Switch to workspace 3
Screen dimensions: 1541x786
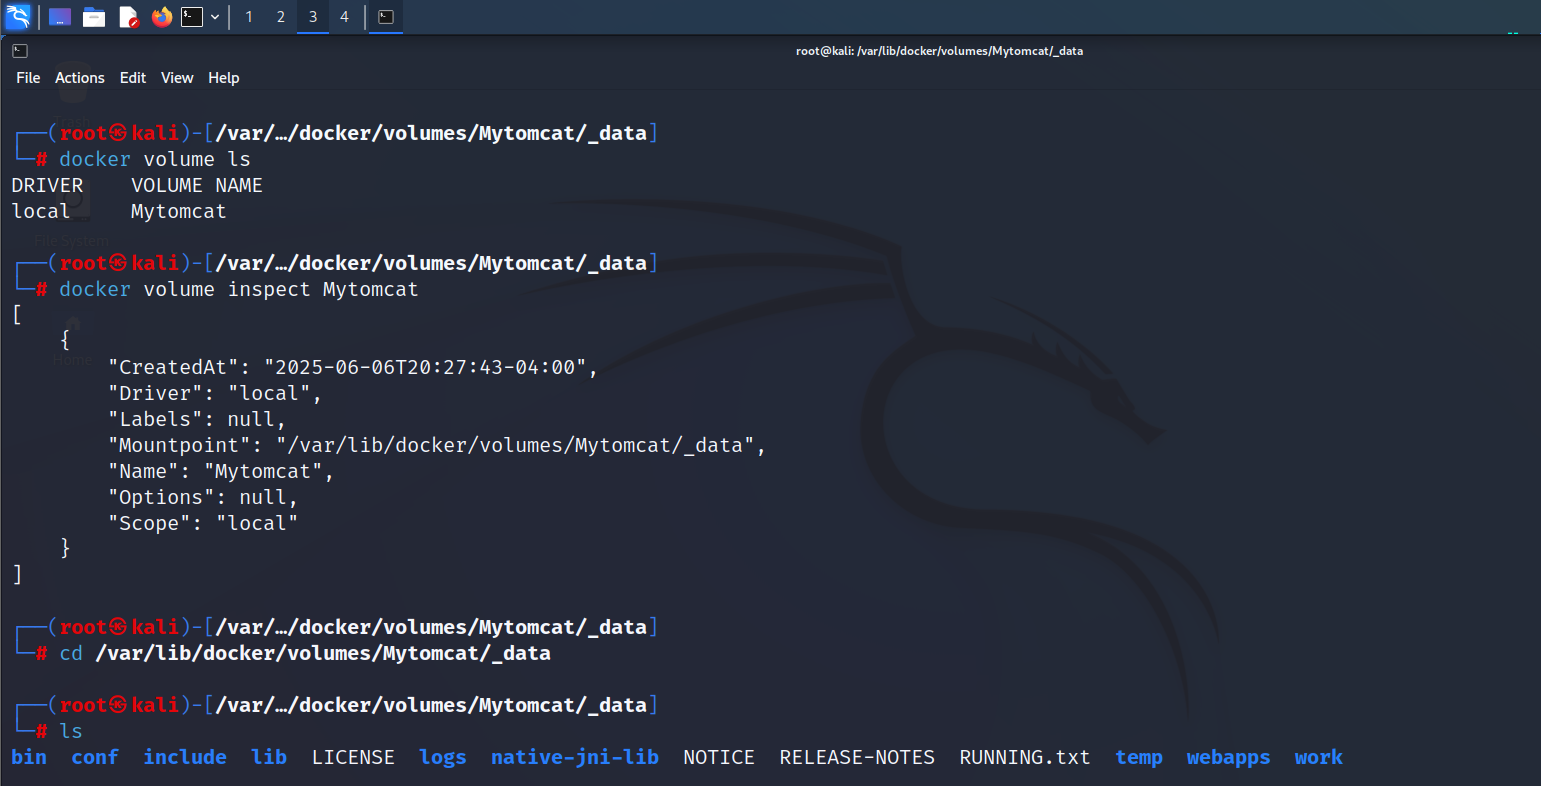[x=313, y=17]
